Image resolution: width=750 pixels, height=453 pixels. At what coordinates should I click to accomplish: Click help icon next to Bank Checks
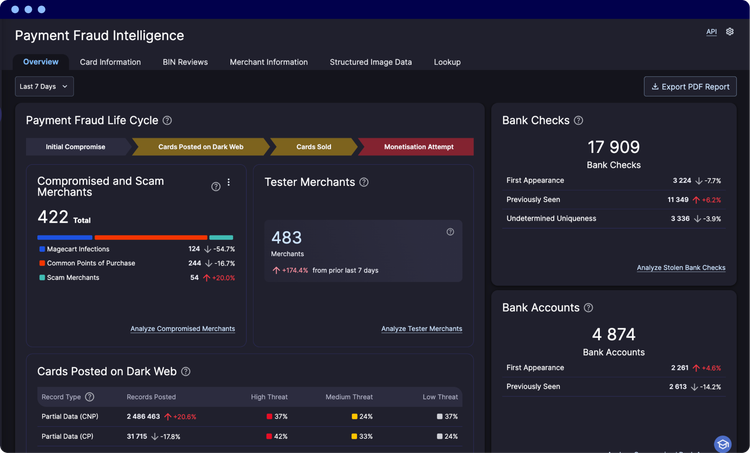(578, 121)
